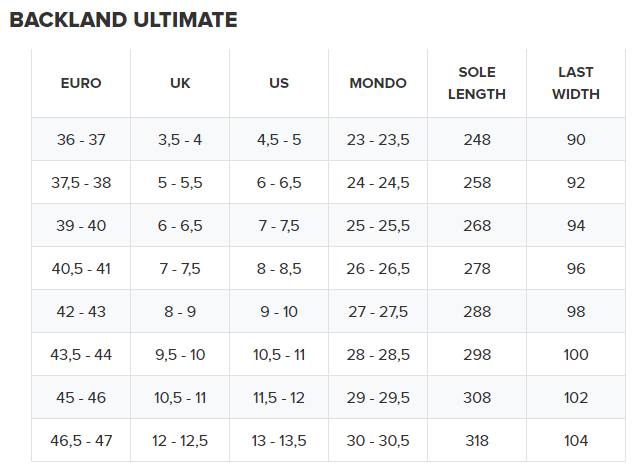Click the last width 102 cell
Viewport: 637px width, 472px height.
point(576,398)
